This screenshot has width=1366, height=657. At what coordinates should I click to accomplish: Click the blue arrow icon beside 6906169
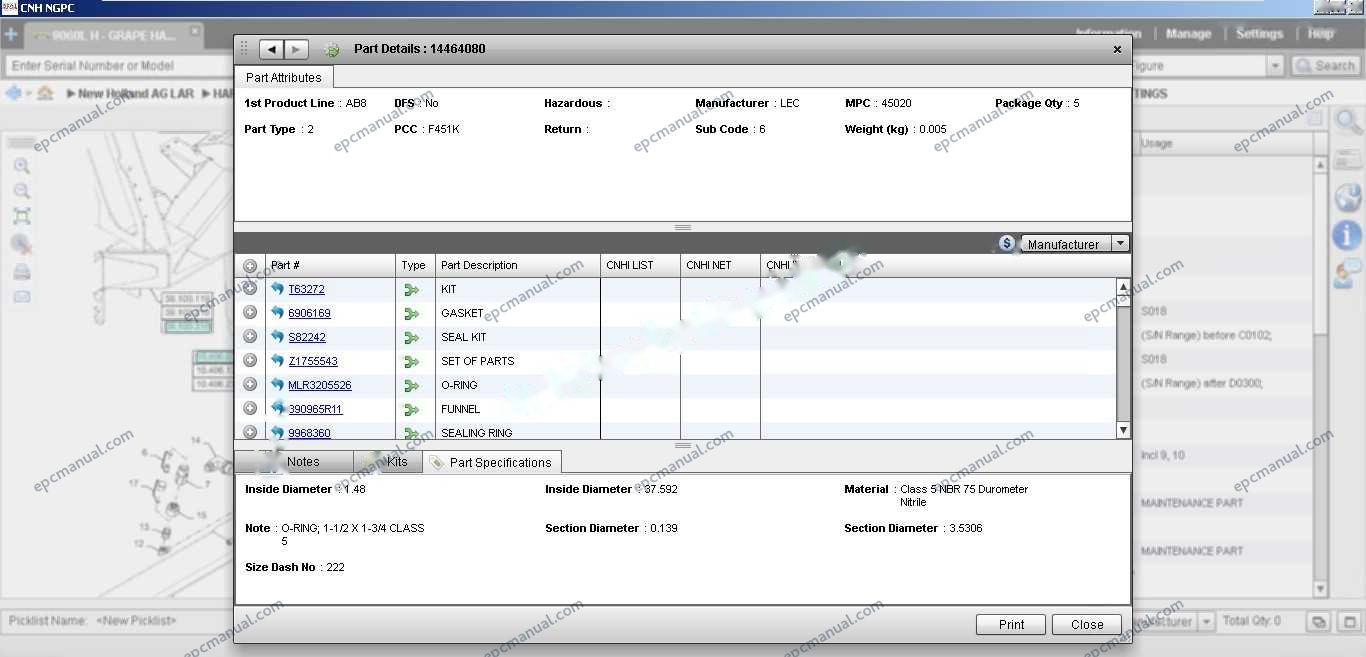point(277,312)
